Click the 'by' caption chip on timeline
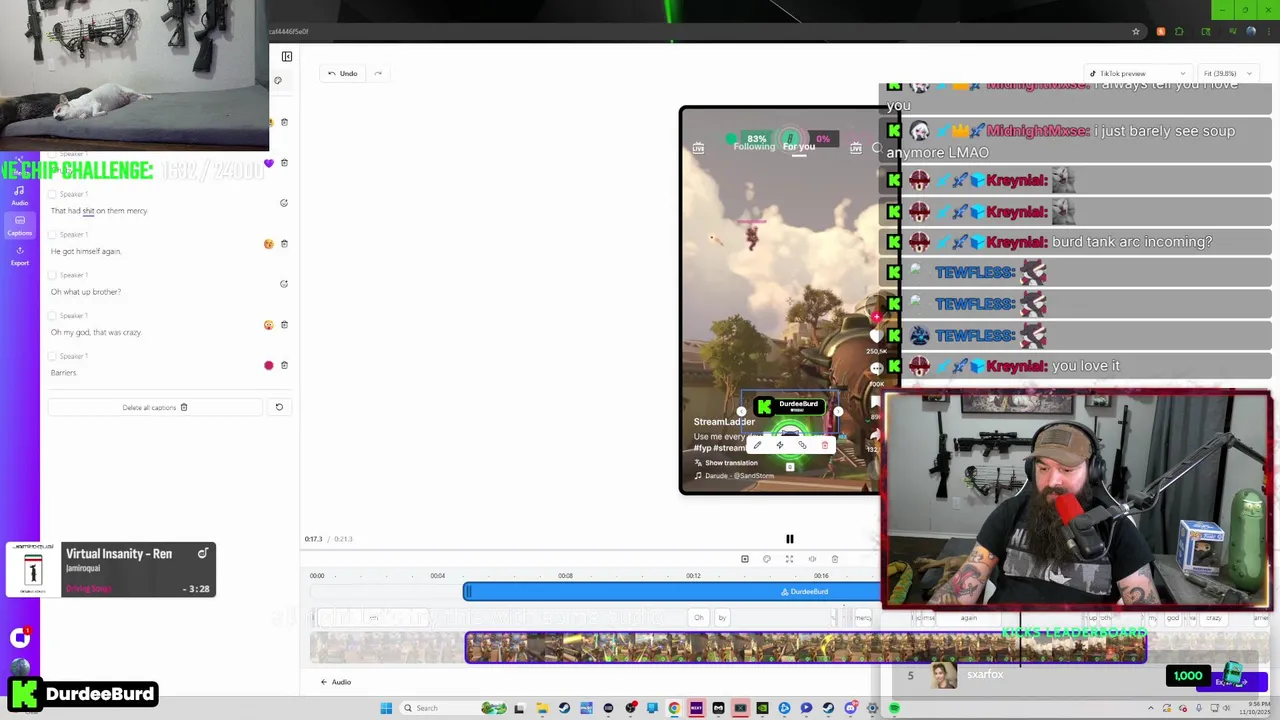Viewport: 1280px width, 720px height. 722,618
